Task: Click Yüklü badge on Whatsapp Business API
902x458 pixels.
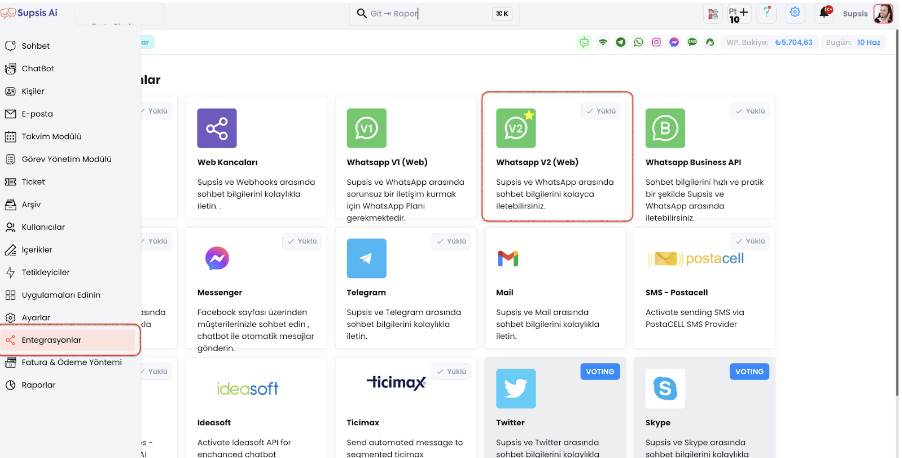Action: [x=750, y=111]
